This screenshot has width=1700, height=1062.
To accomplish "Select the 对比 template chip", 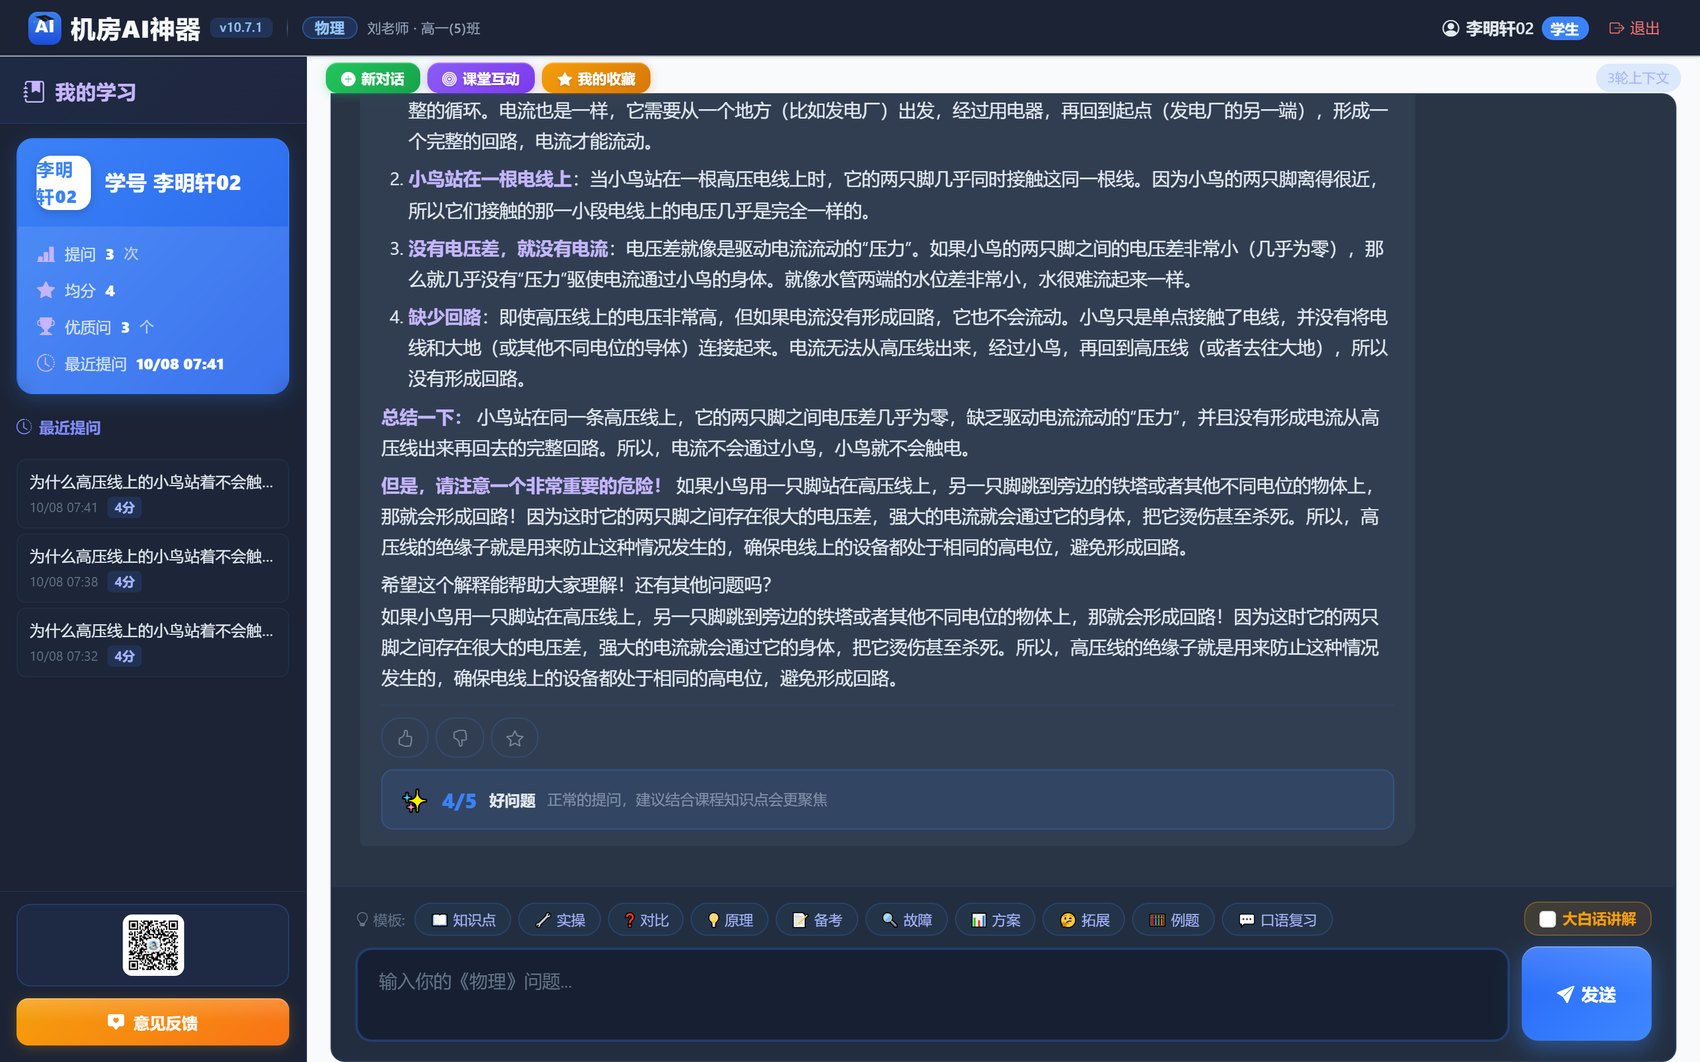I will pyautogui.click(x=646, y=919).
